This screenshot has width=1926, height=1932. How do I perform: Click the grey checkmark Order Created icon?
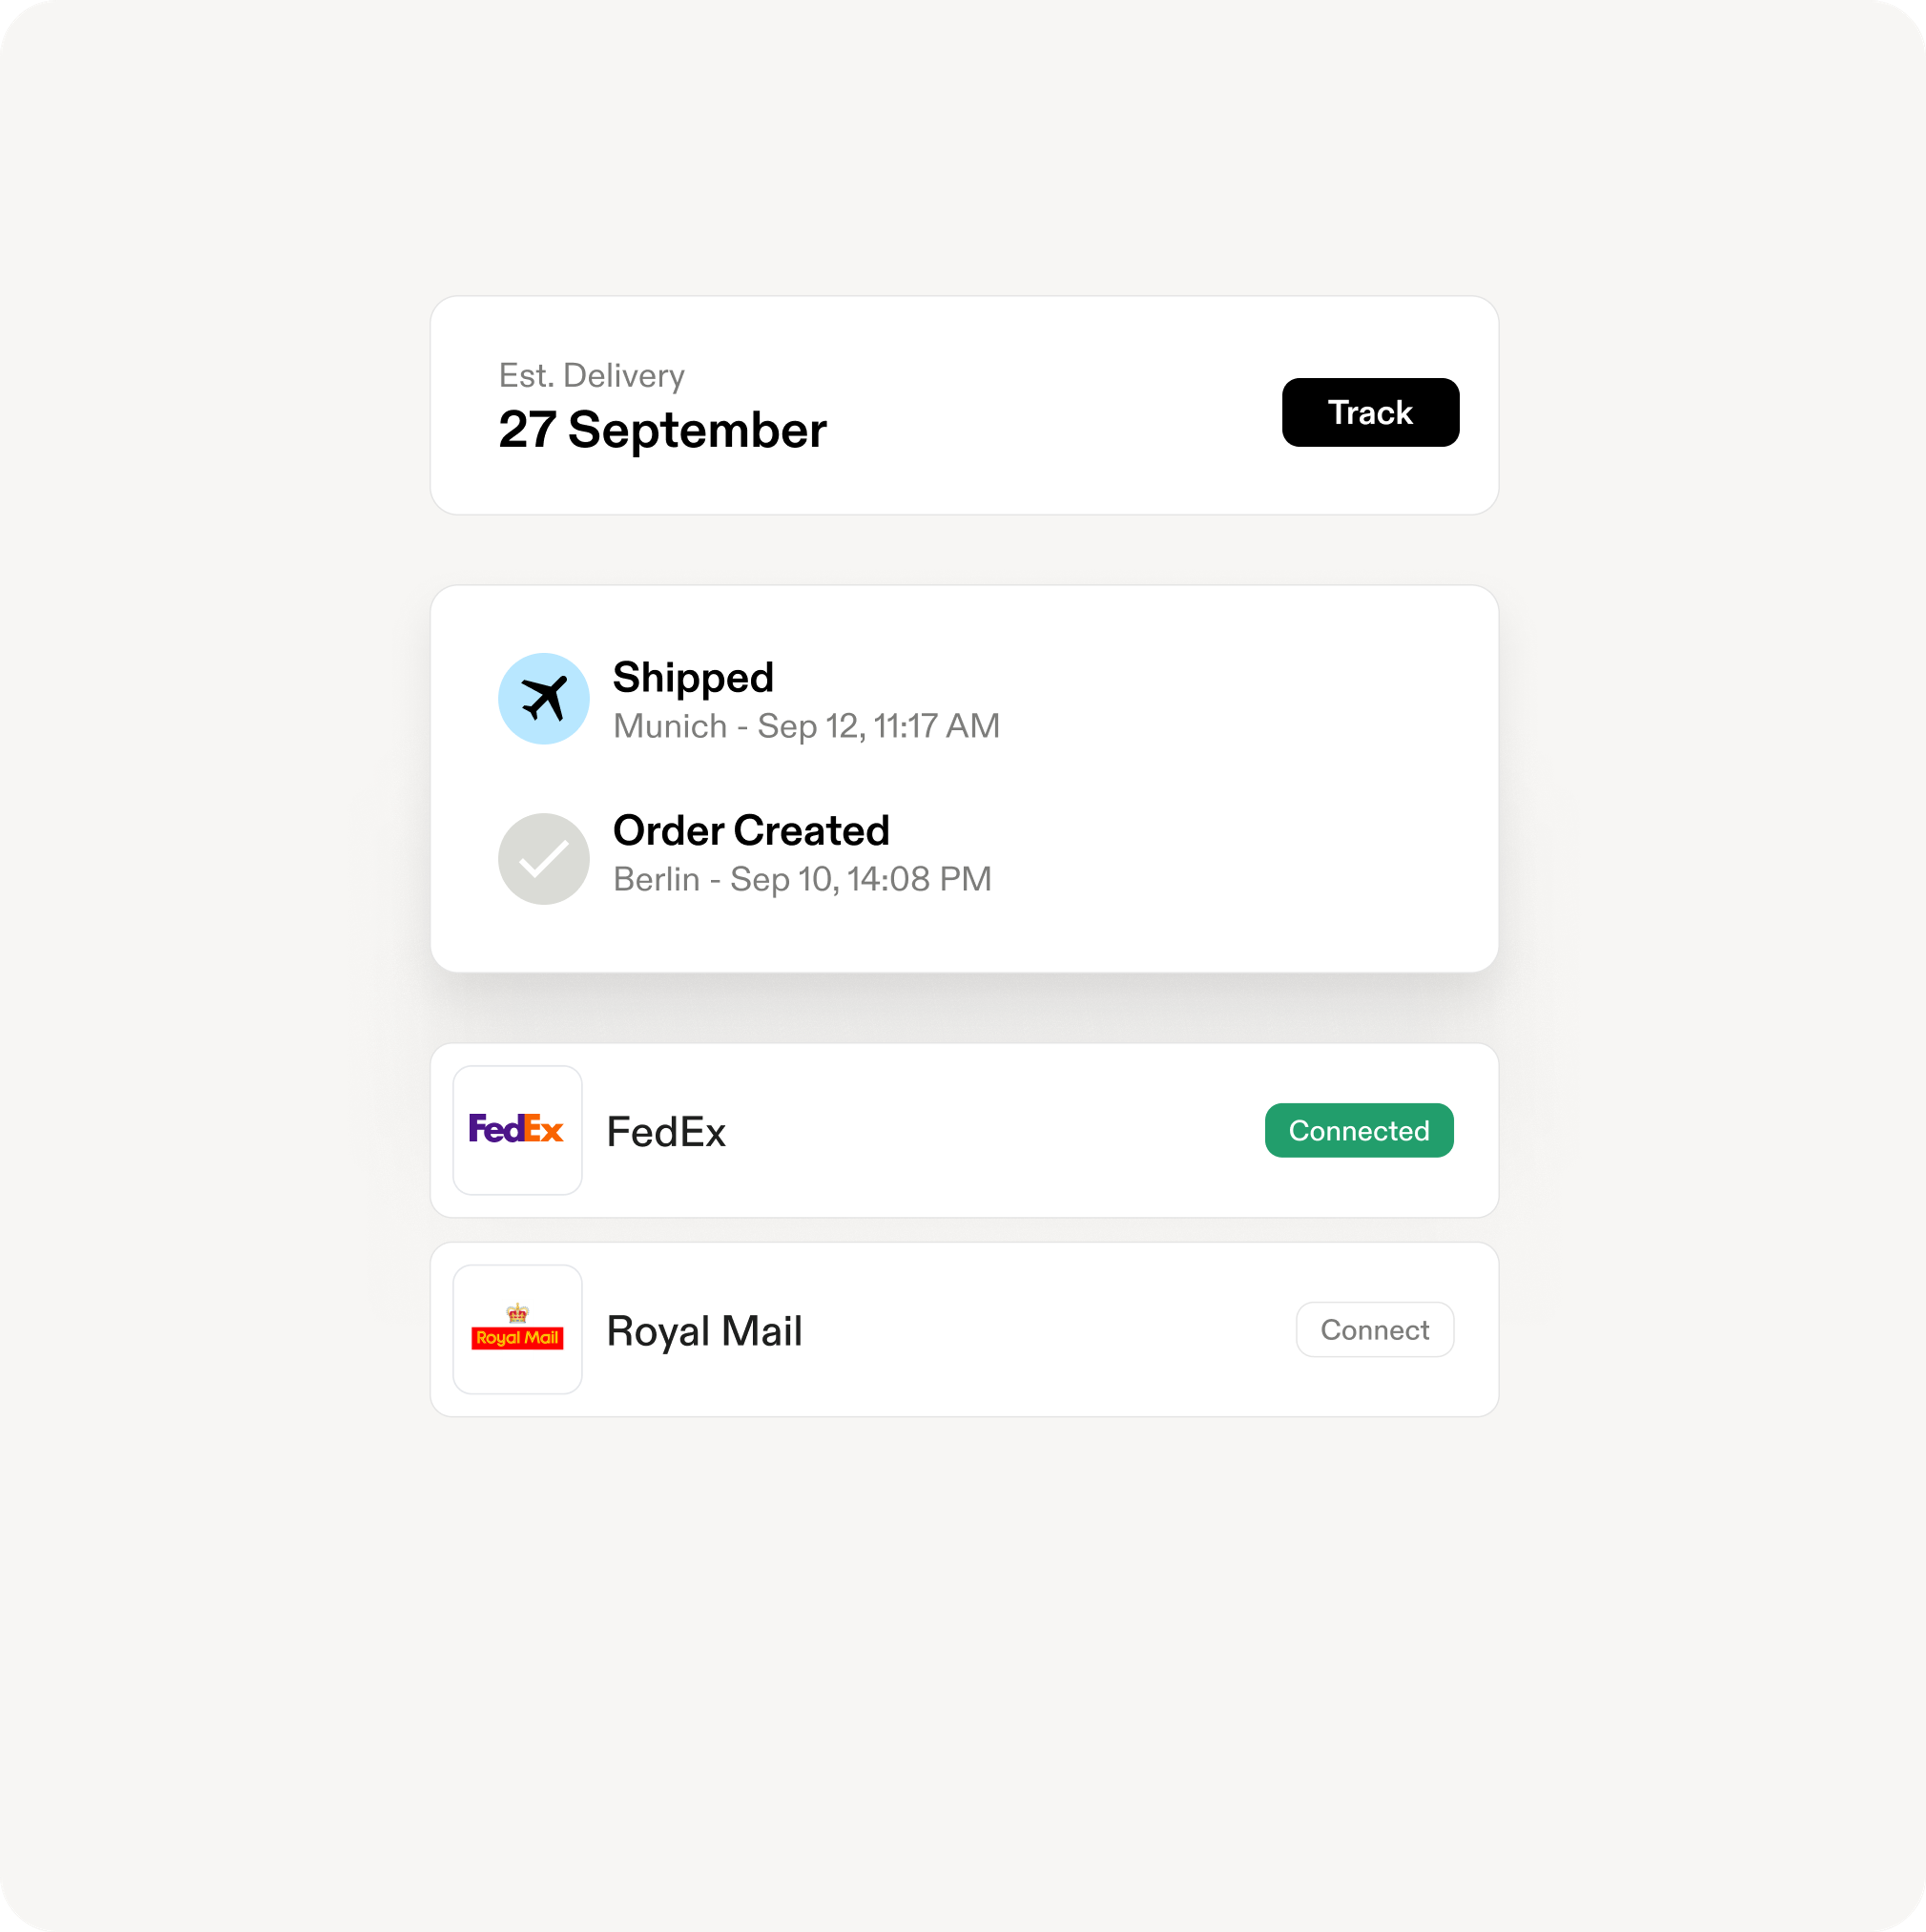click(x=543, y=858)
